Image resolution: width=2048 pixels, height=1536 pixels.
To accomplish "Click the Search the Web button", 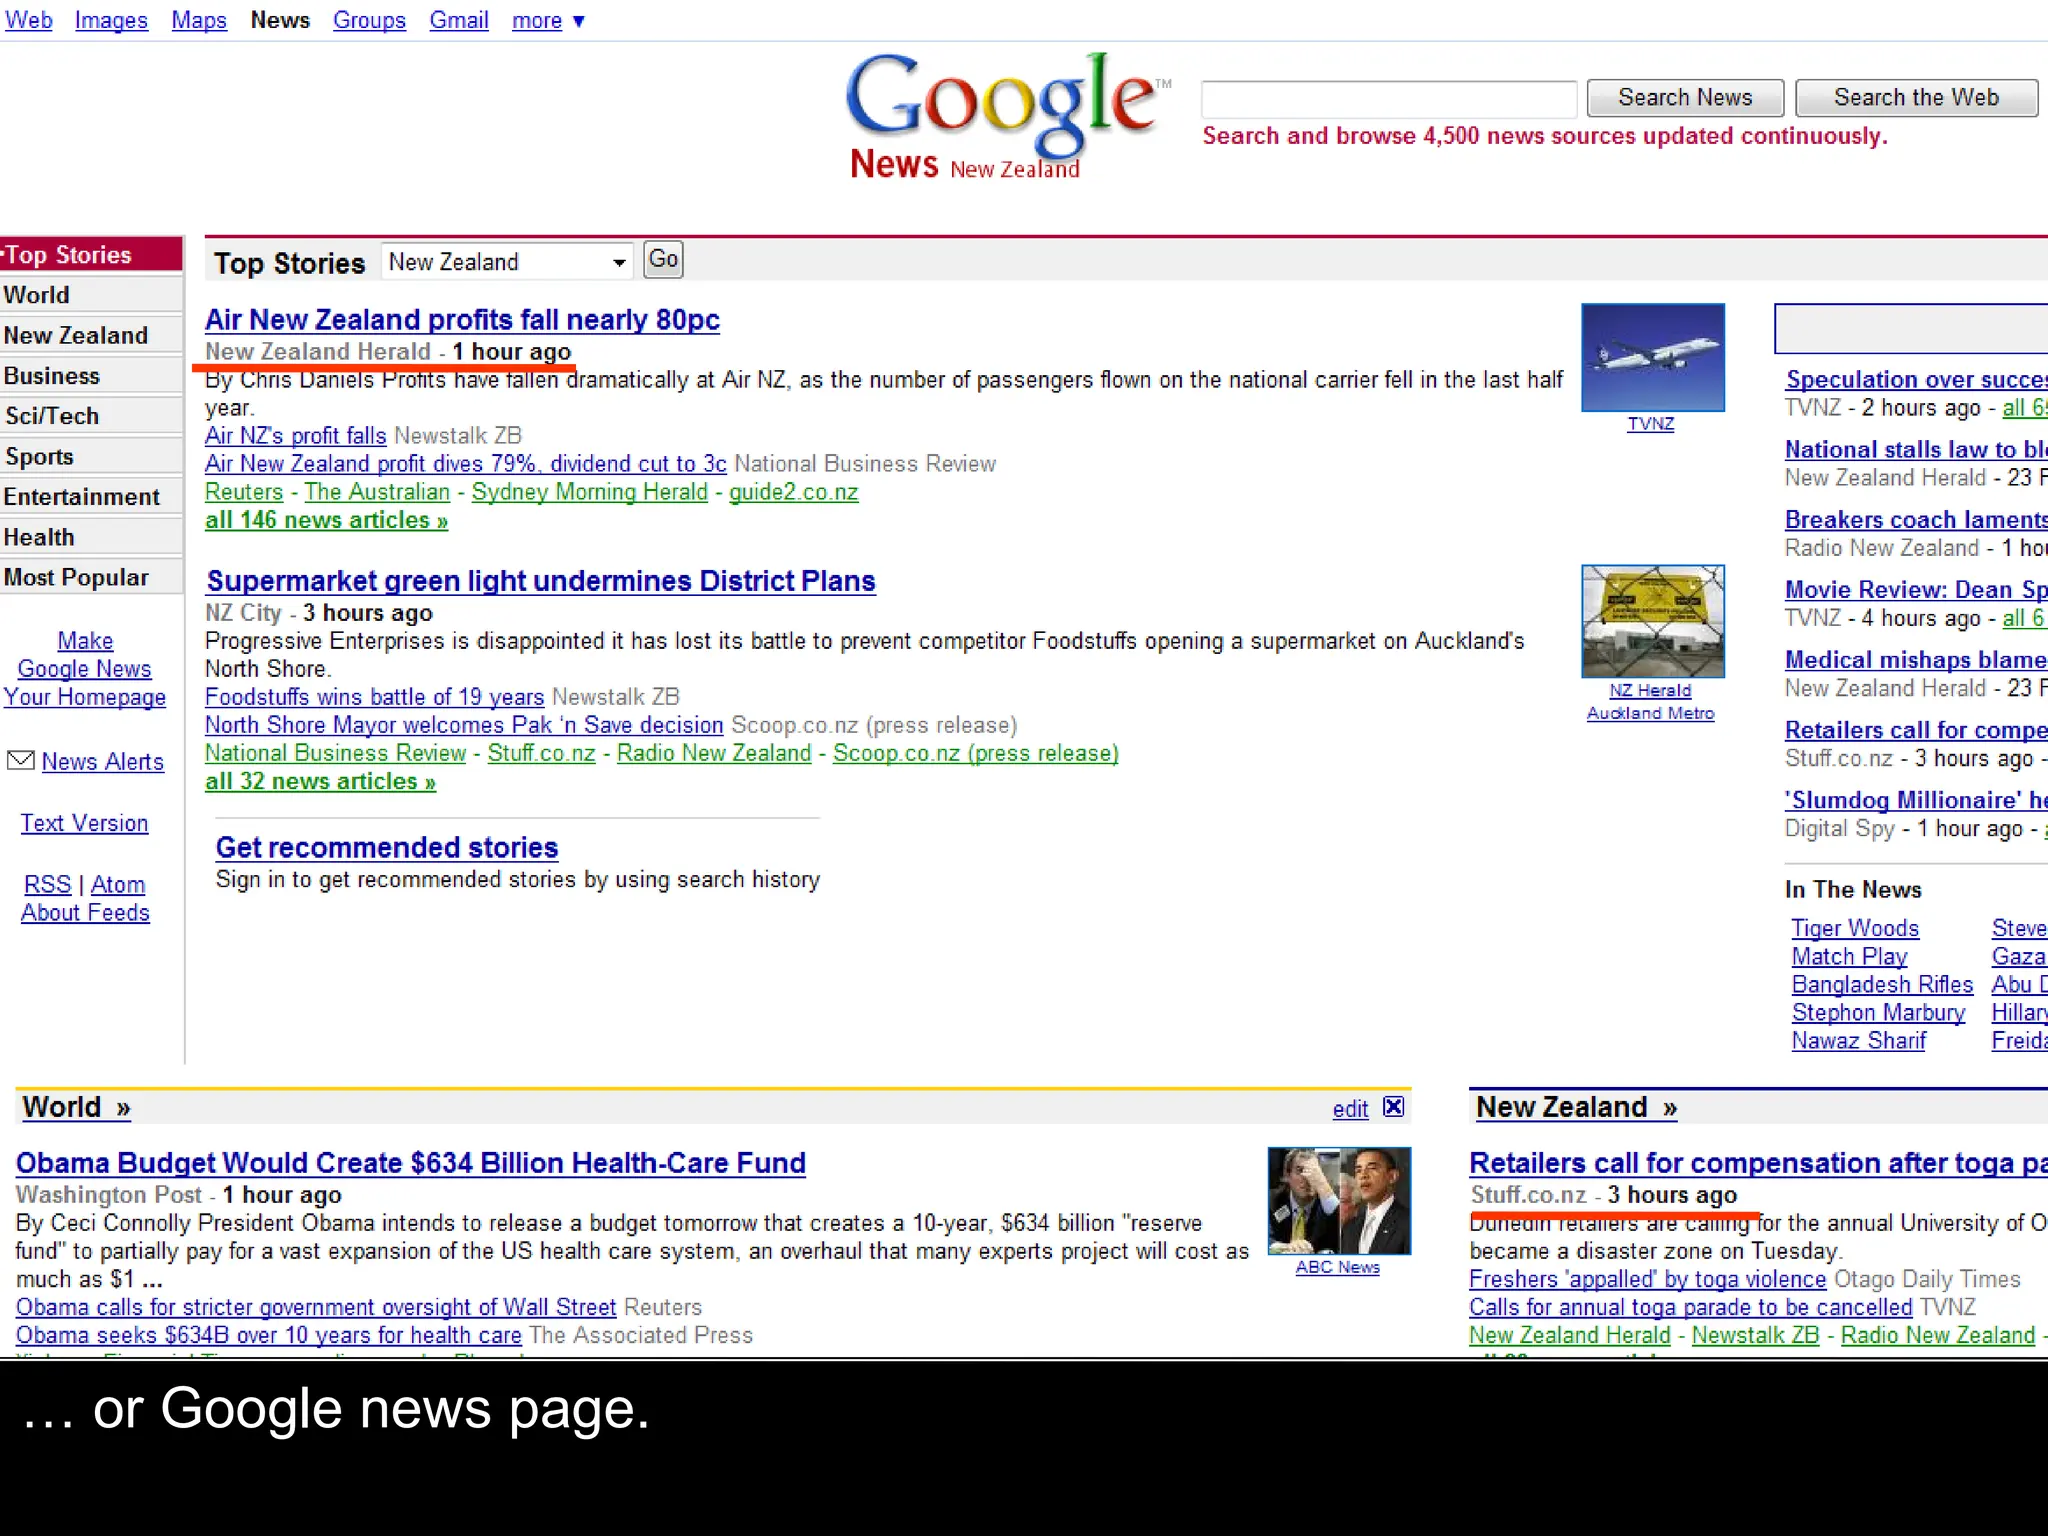I will [x=1916, y=98].
